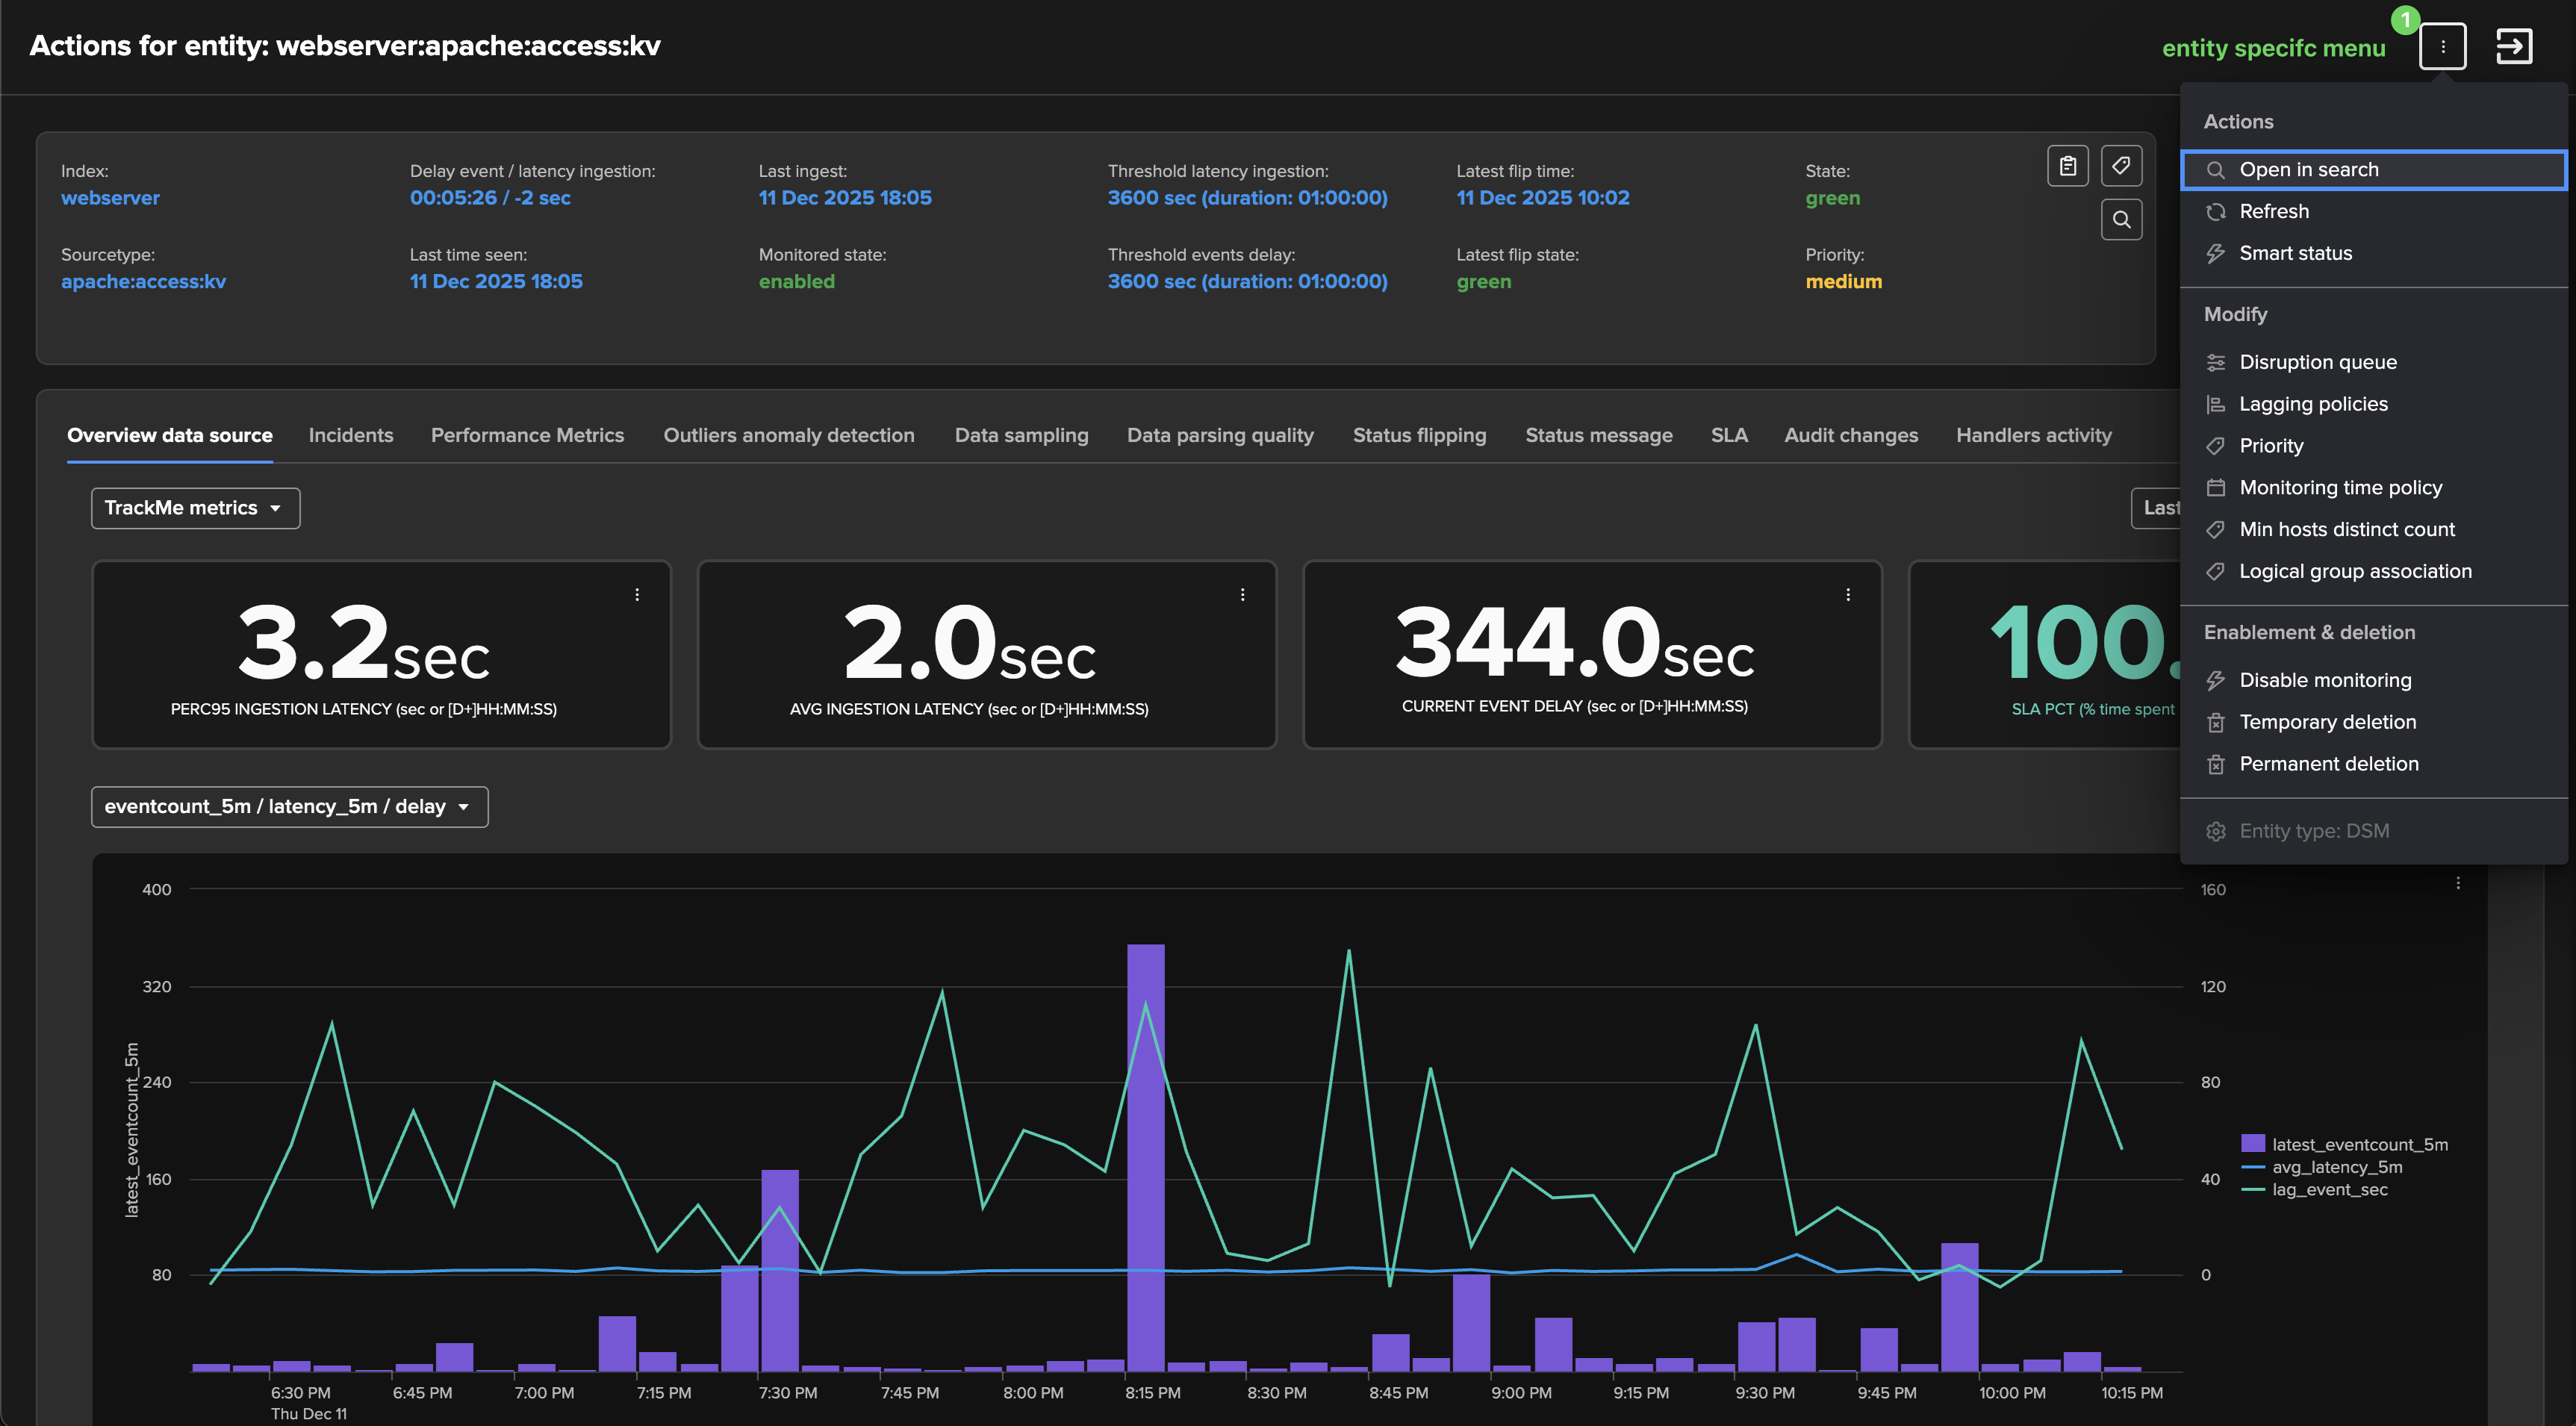Select Open in search menu item
Image resolution: width=2576 pixels, height=1426 pixels.
point(2308,170)
